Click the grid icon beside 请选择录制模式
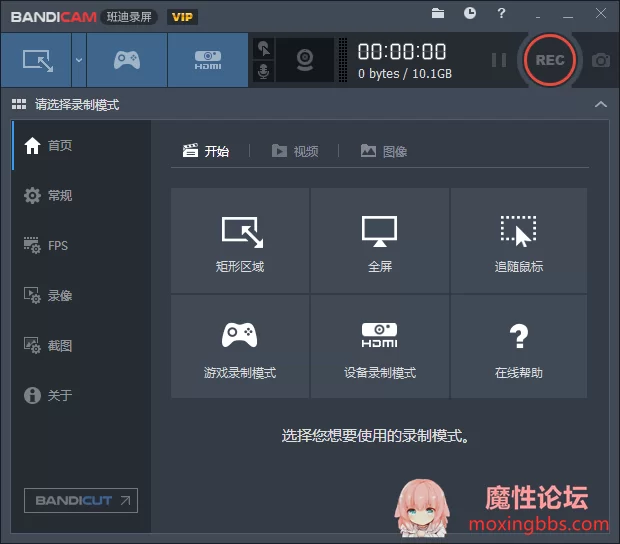This screenshot has height=544, width=620. coord(19,104)
